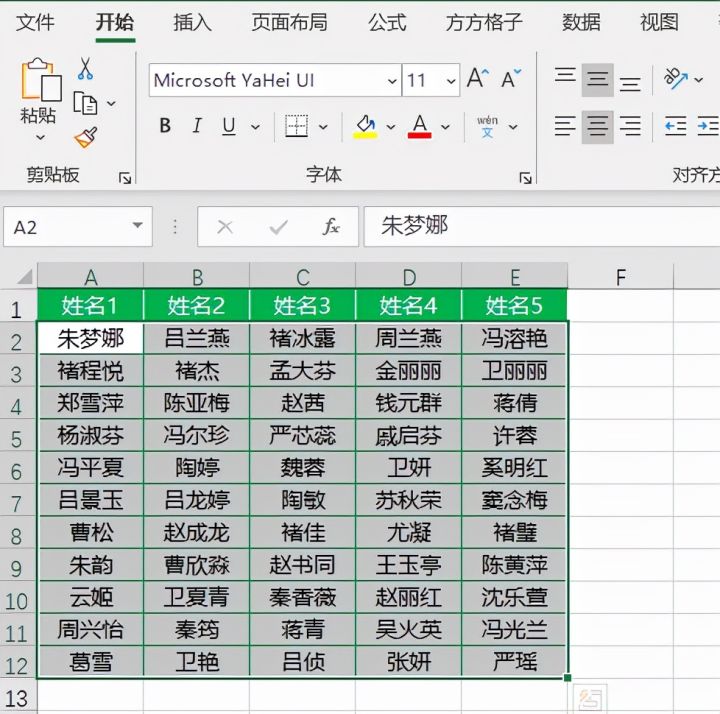Click the text orientation icon

(x=675, y=79)
